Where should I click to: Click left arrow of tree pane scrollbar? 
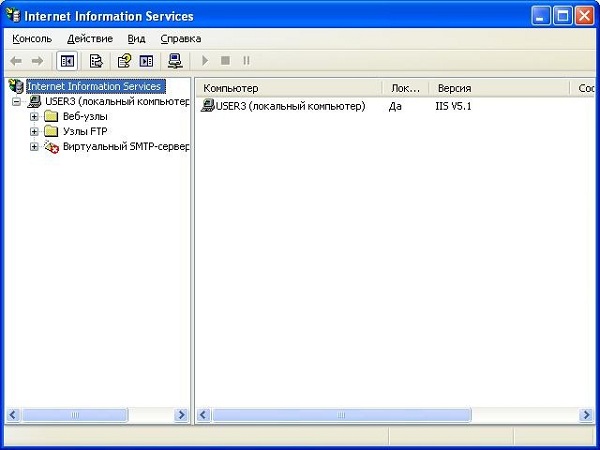pos(13,415)
